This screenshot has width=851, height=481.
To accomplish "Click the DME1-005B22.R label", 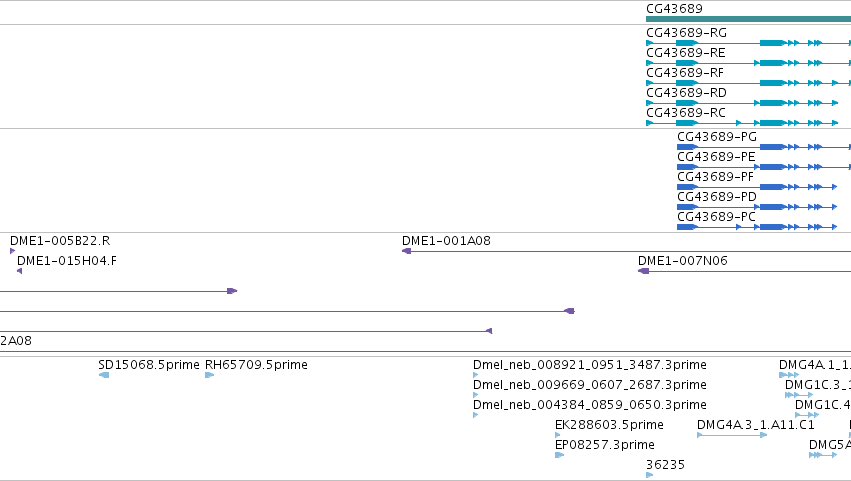I will click(60, 240).
